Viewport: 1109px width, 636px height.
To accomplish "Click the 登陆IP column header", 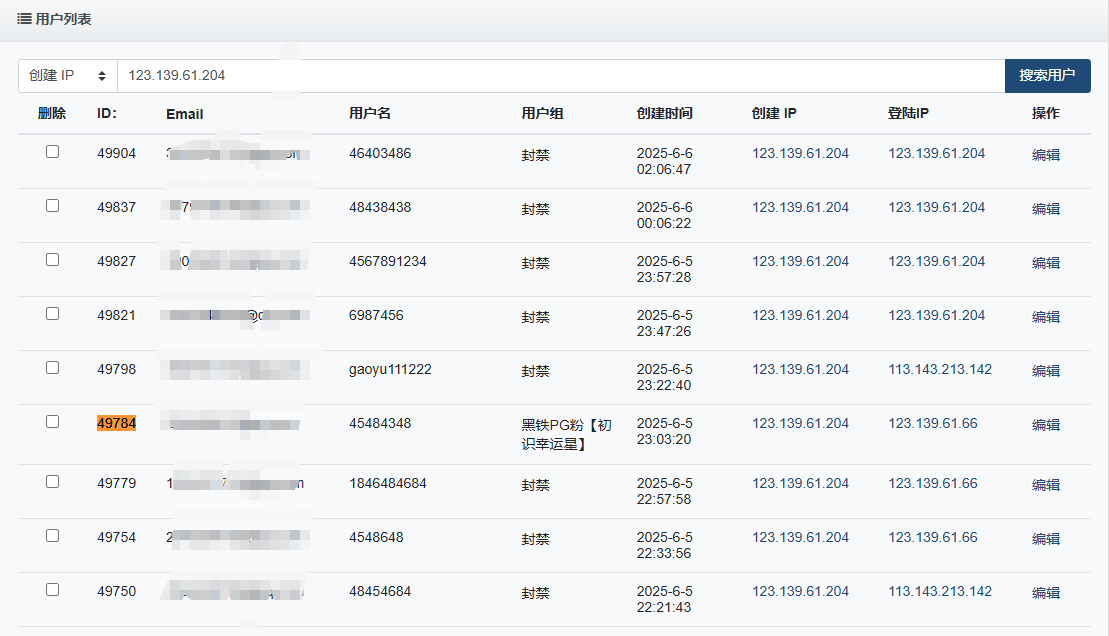I will [908, 113].
